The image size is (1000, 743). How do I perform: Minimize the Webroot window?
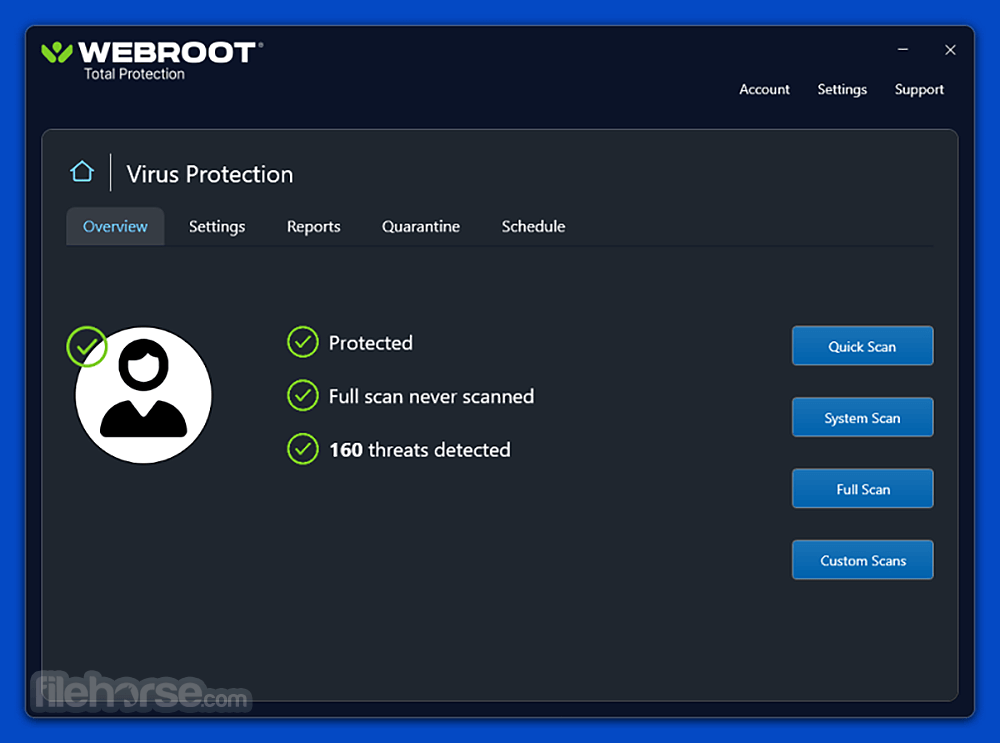coord(903,49)
